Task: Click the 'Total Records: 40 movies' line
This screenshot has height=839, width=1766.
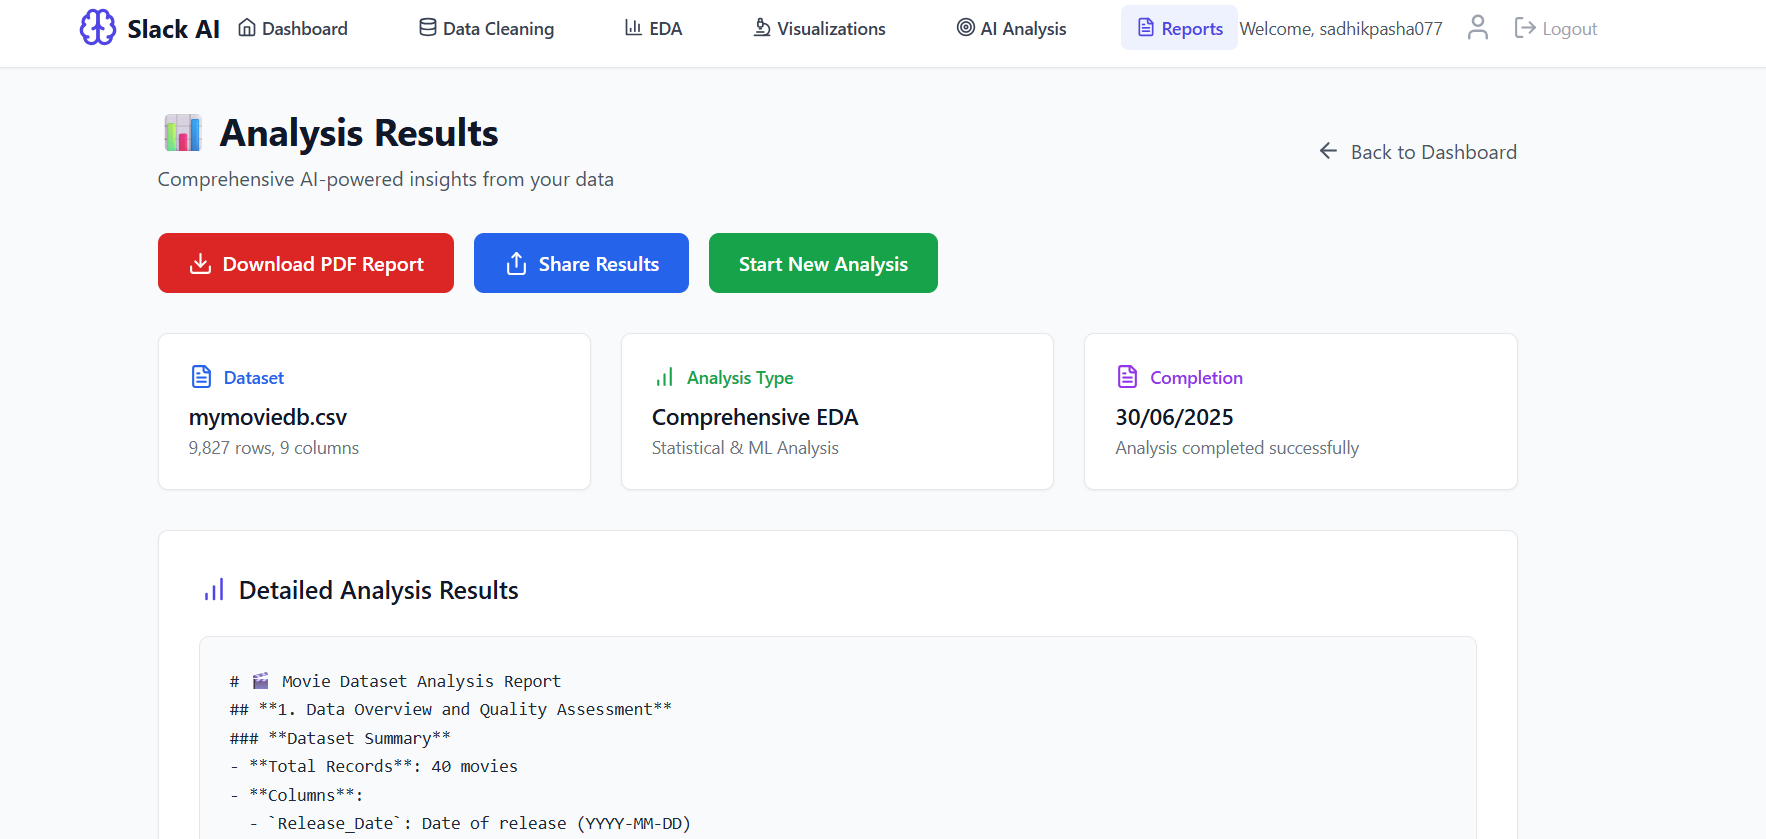Action: point(374,766)
